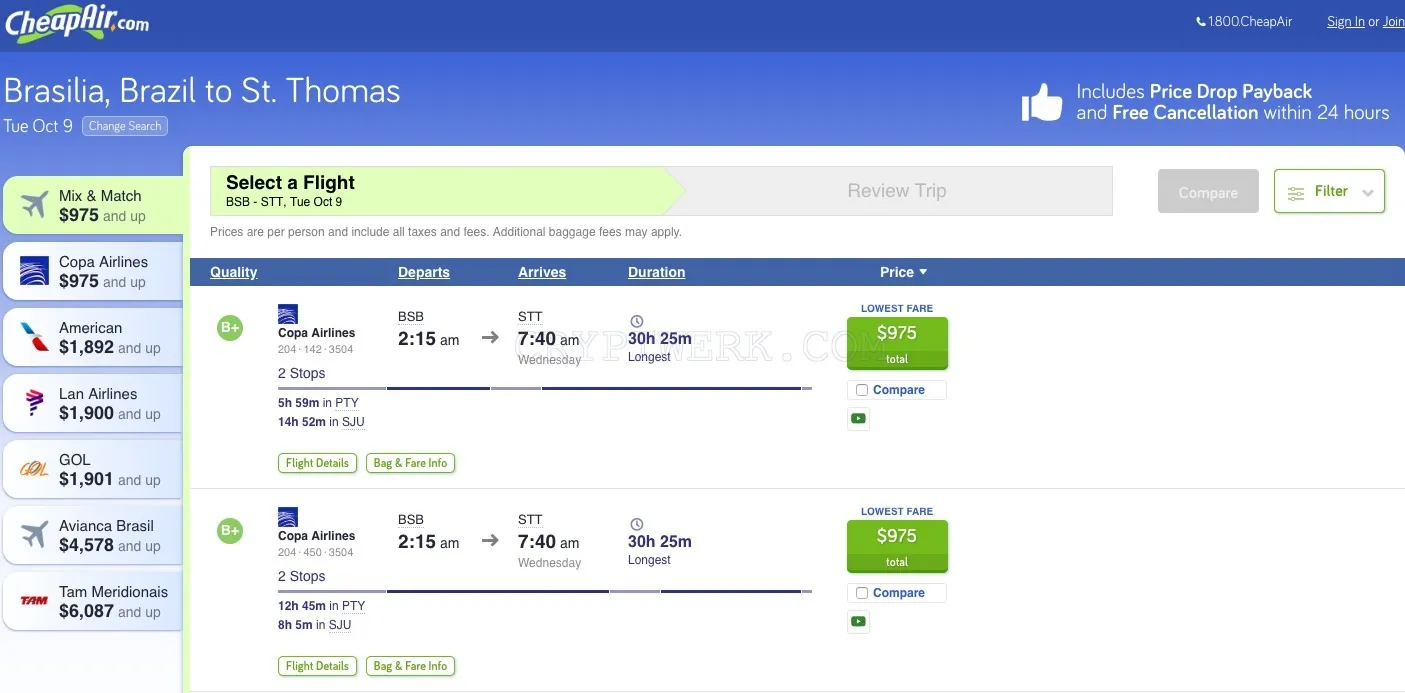Viewport: 1405px width, 693px height.
Task: Click the Sign In link
Action: point(1345,22)
